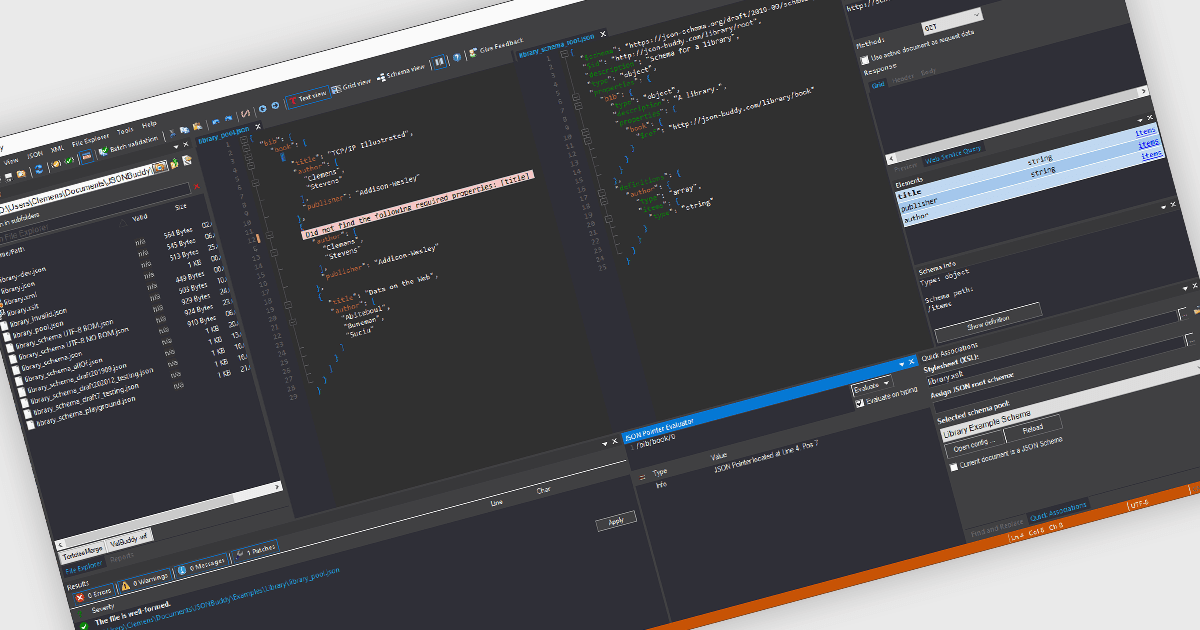Screen dimensions: 1200x630
Task: Toggle the 0 Messages filter
Action: 200,566
